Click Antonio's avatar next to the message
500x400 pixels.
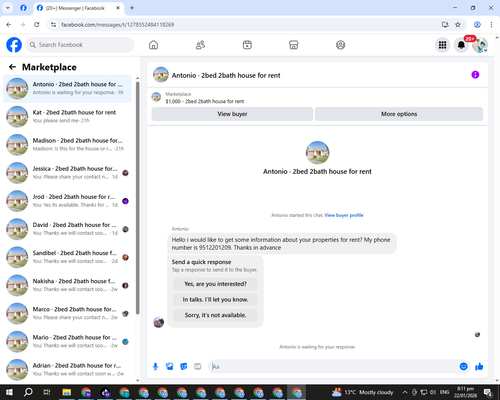pyautogui.click(x=158, y=322)
